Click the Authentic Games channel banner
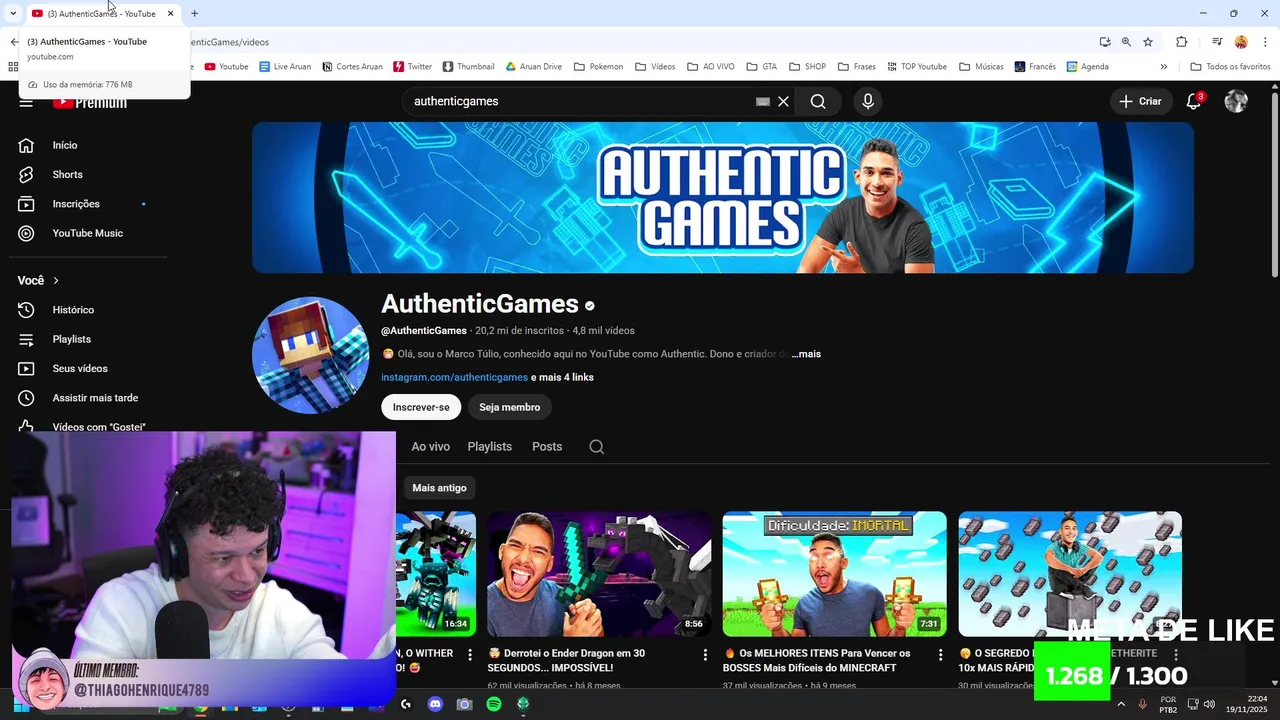The width and height of the screenshot is (1280, 720). tap(723, 197)
